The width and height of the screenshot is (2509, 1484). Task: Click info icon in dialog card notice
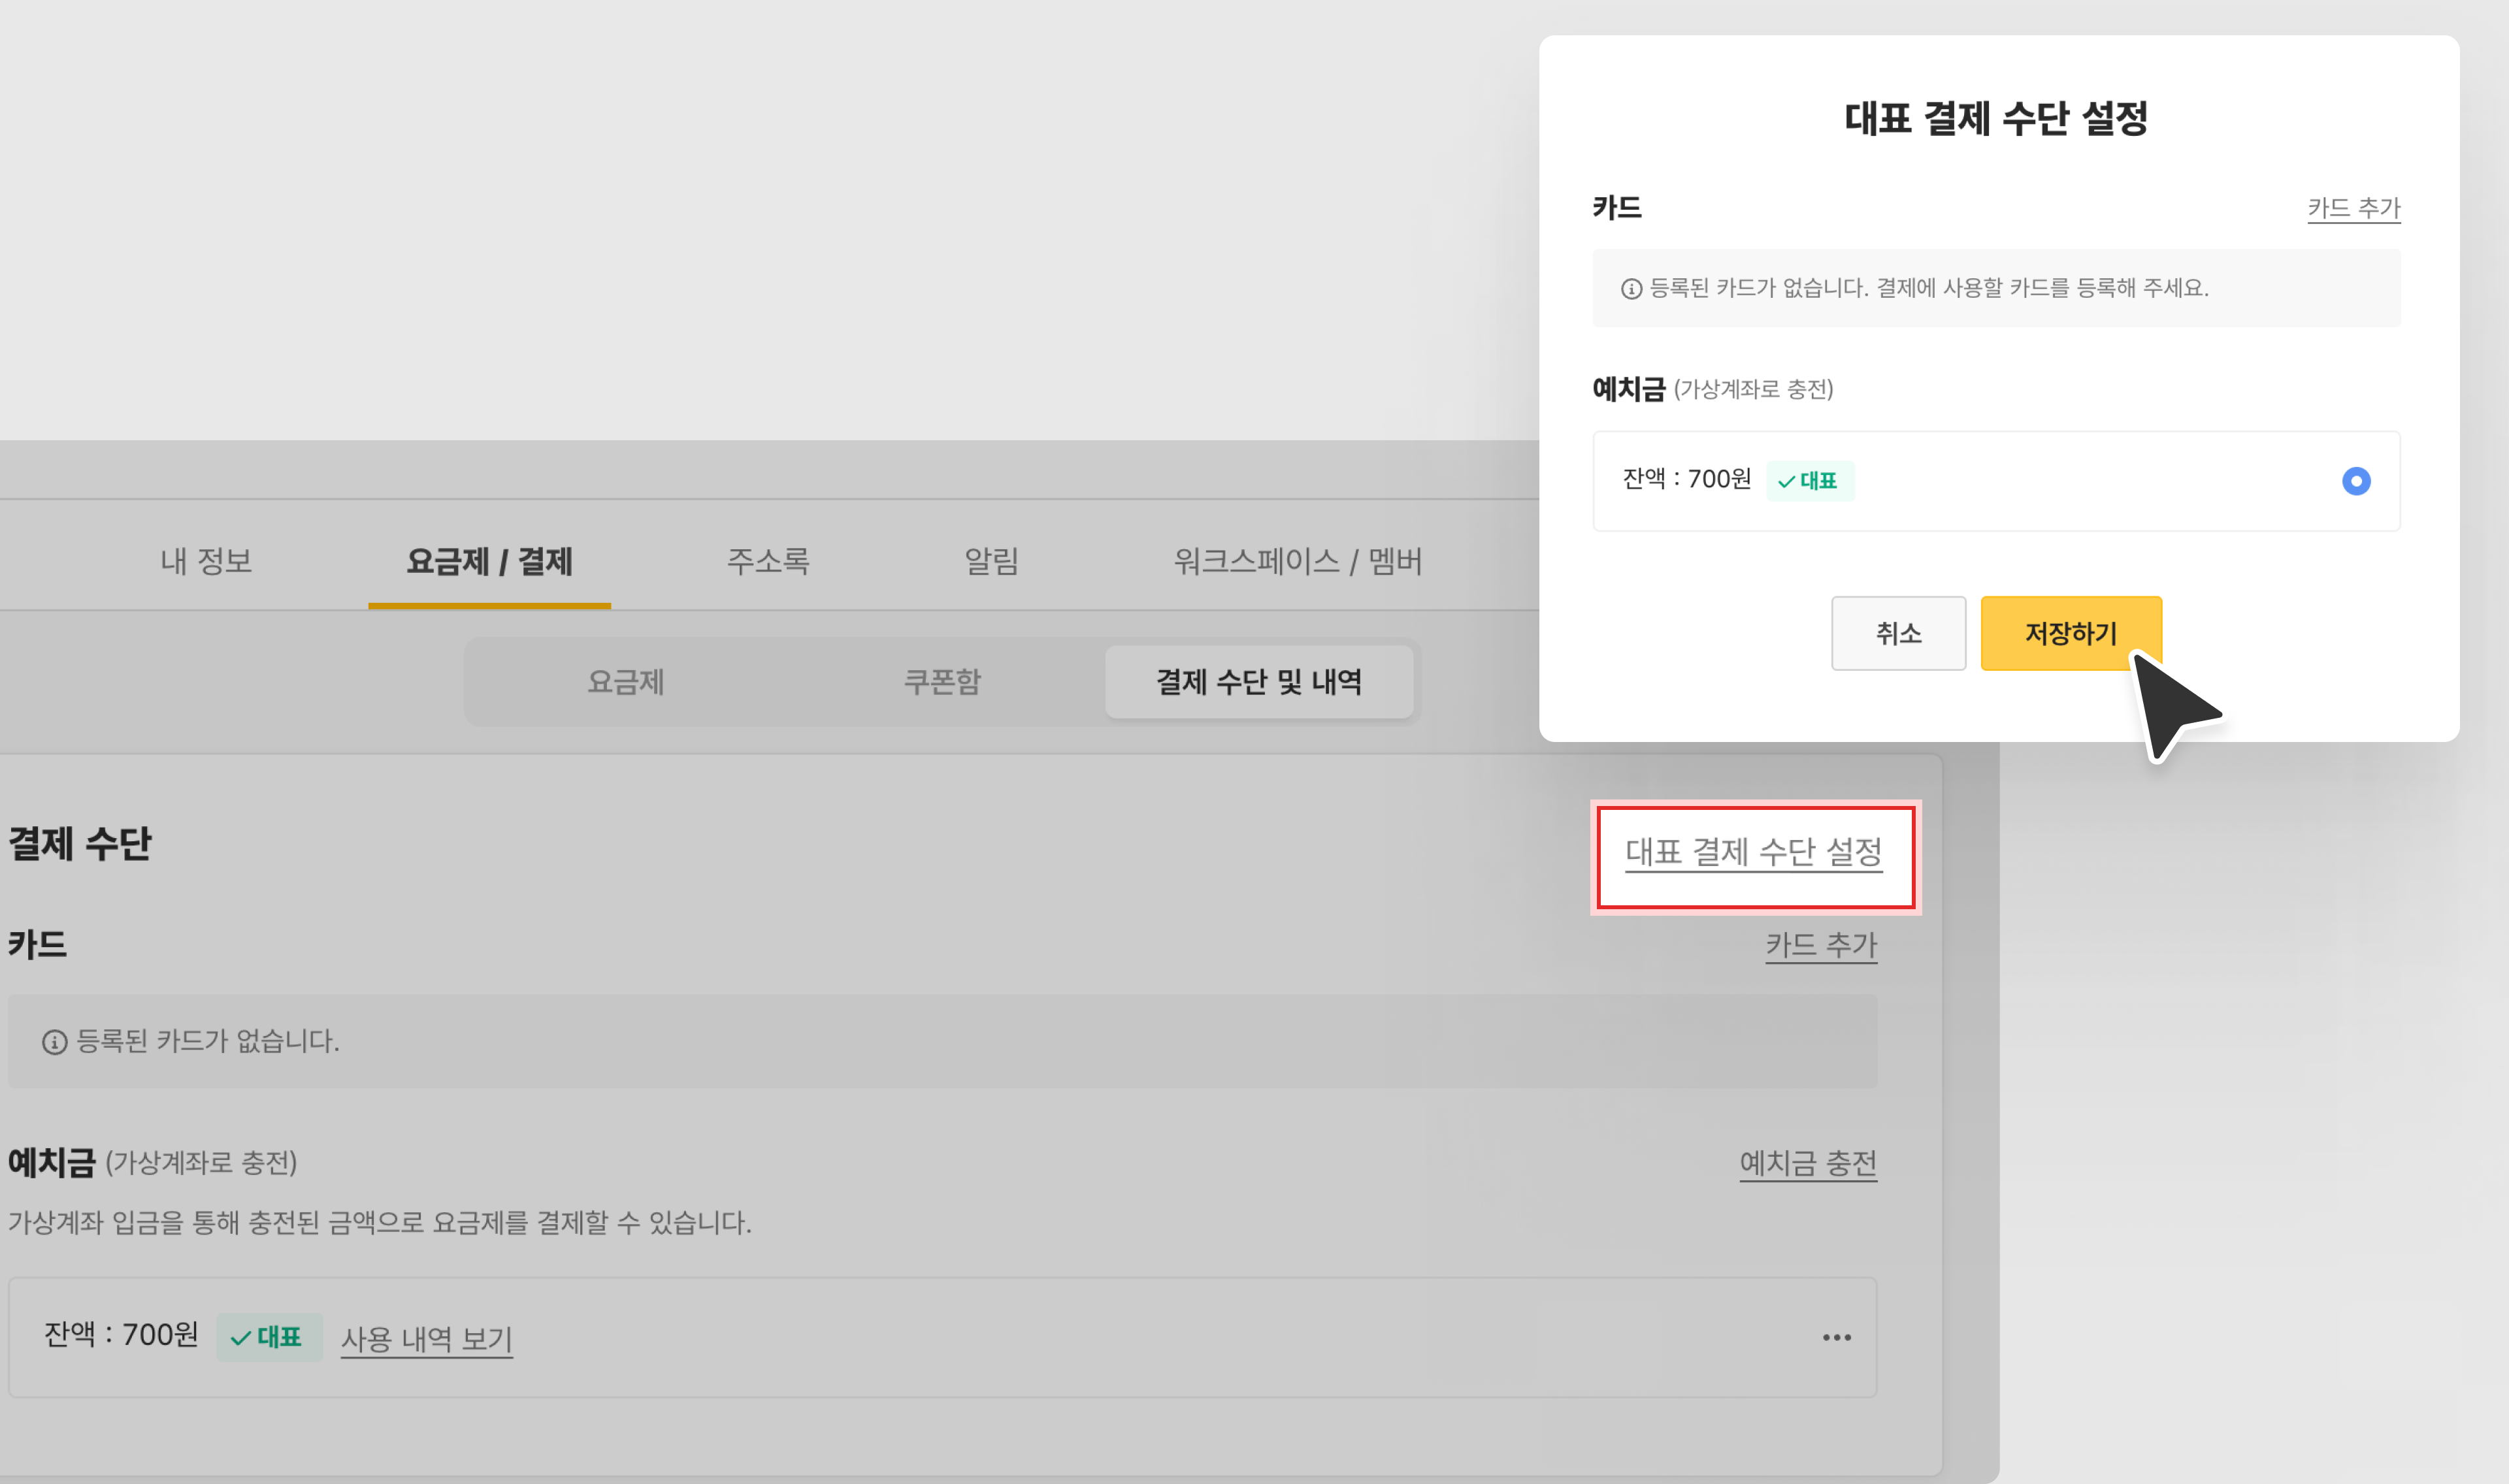click(x=1631, y=289)
